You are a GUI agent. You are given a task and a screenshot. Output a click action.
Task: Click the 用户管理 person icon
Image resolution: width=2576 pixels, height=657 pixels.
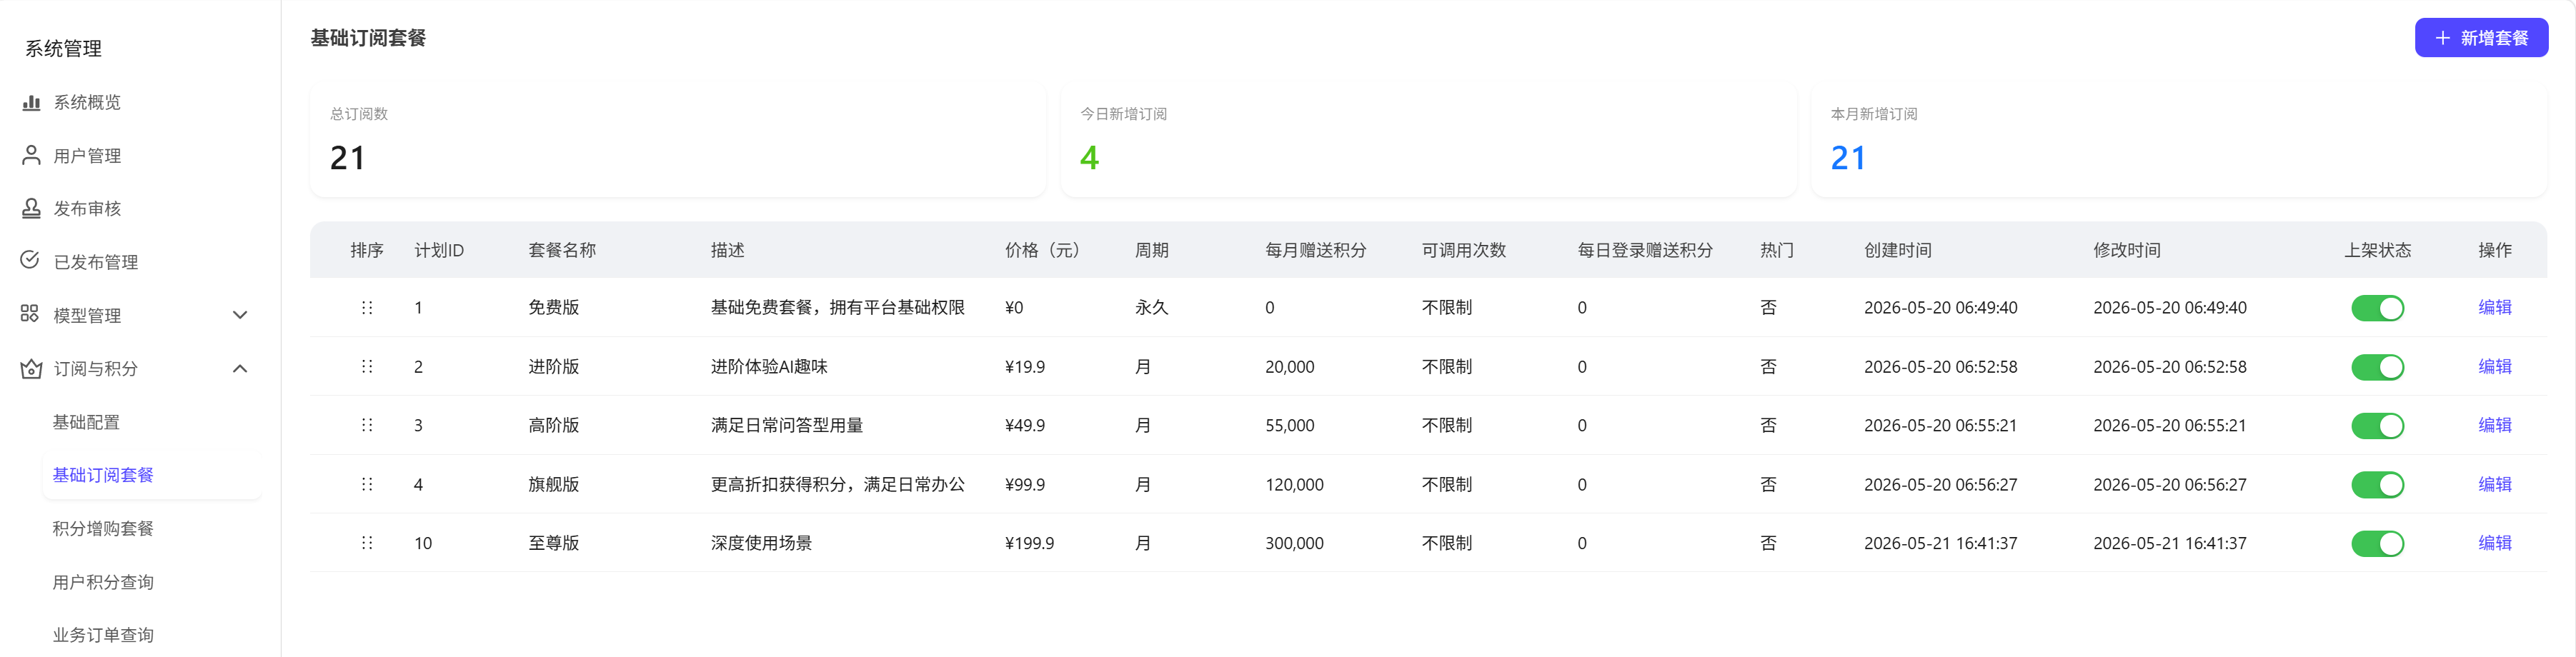pos(31,155)
